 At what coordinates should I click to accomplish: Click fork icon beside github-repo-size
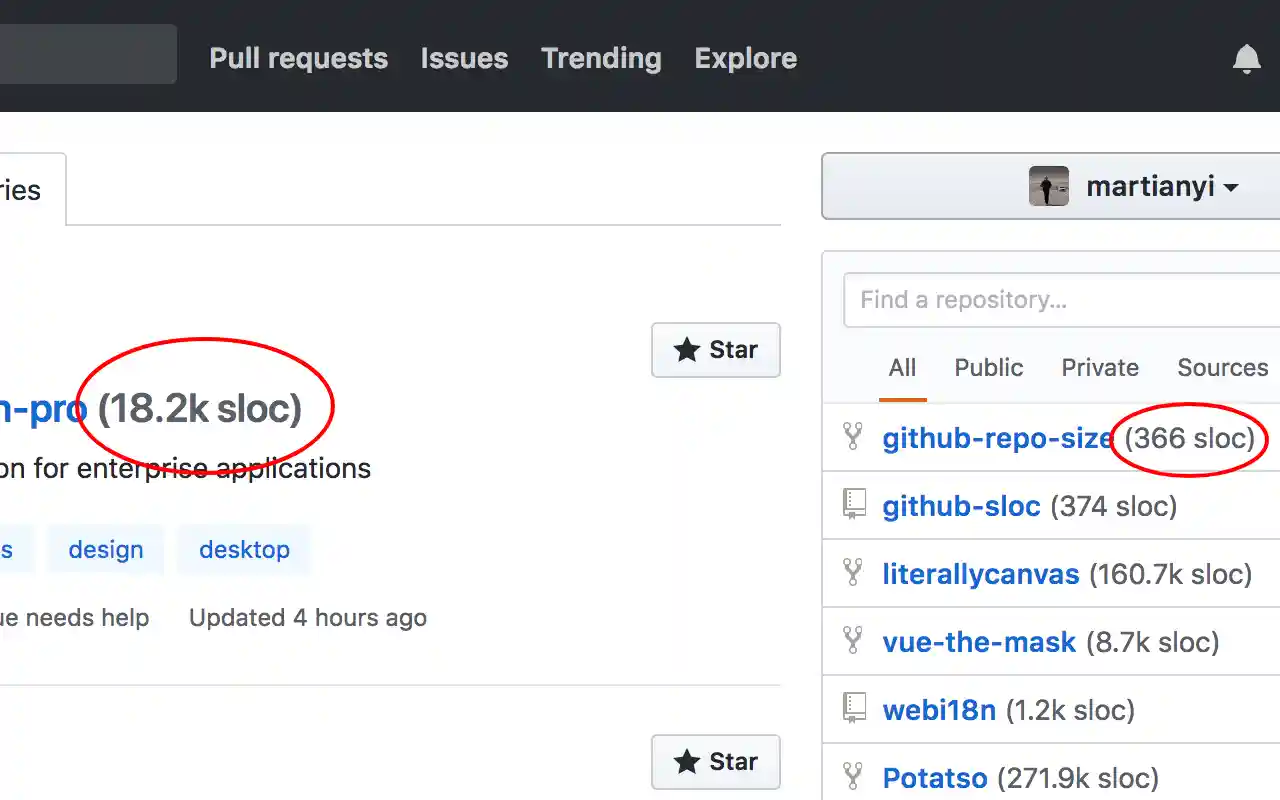pos(853,437)
